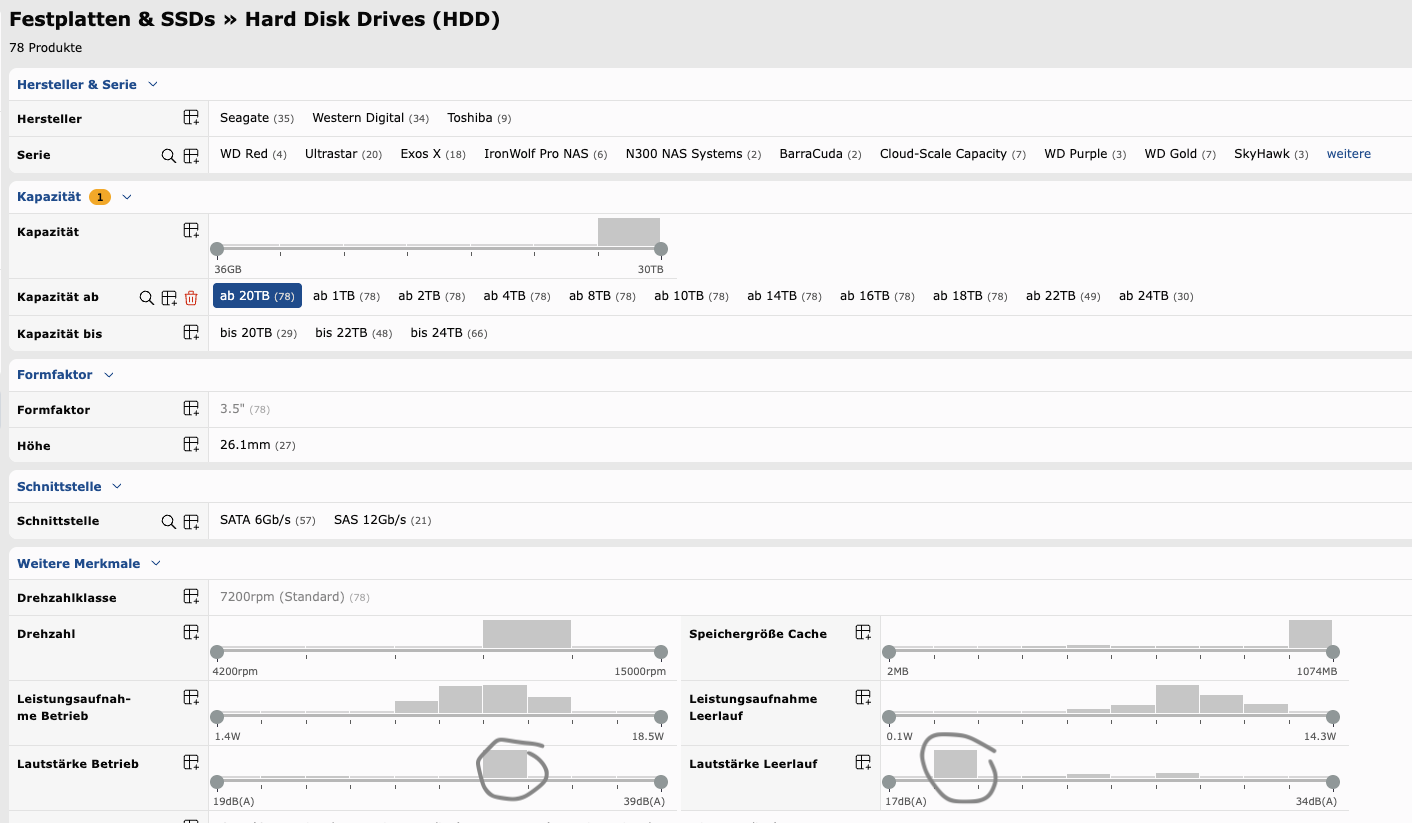Filter by manufacturer Western Digital
Image resolution: width=1412 pixels, height=823 pixels.
coord(370,118)
